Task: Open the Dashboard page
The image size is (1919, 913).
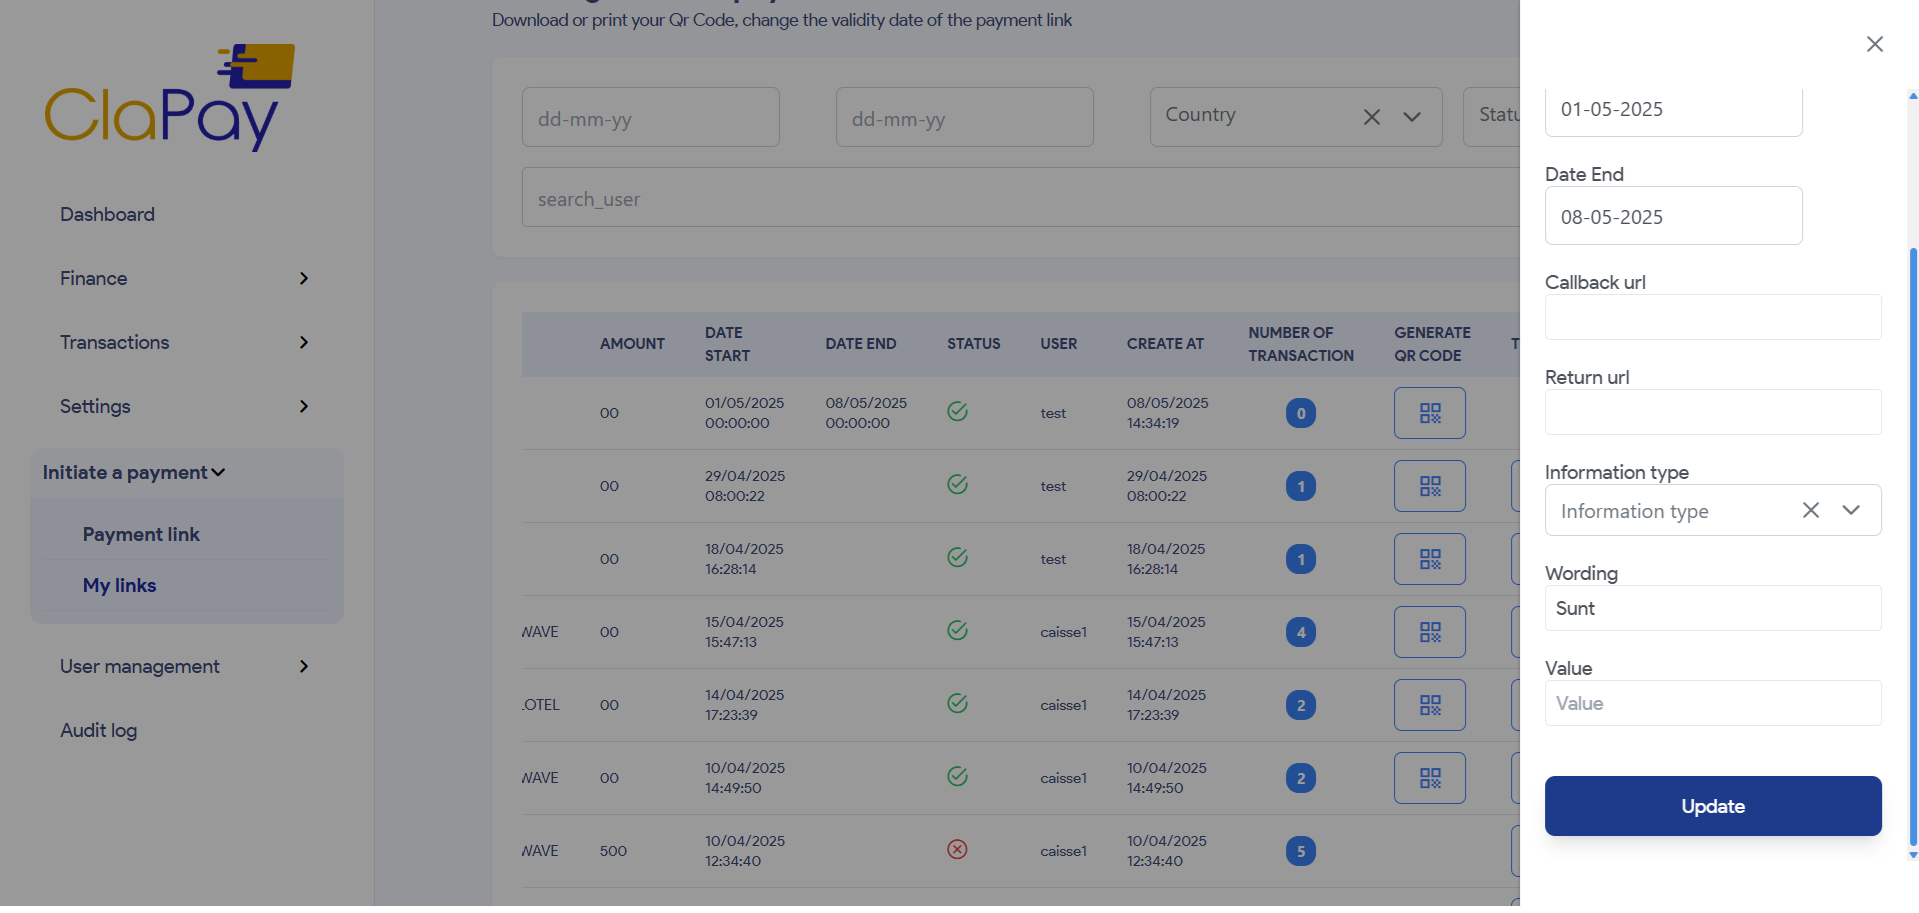Action: coord(107,215)
